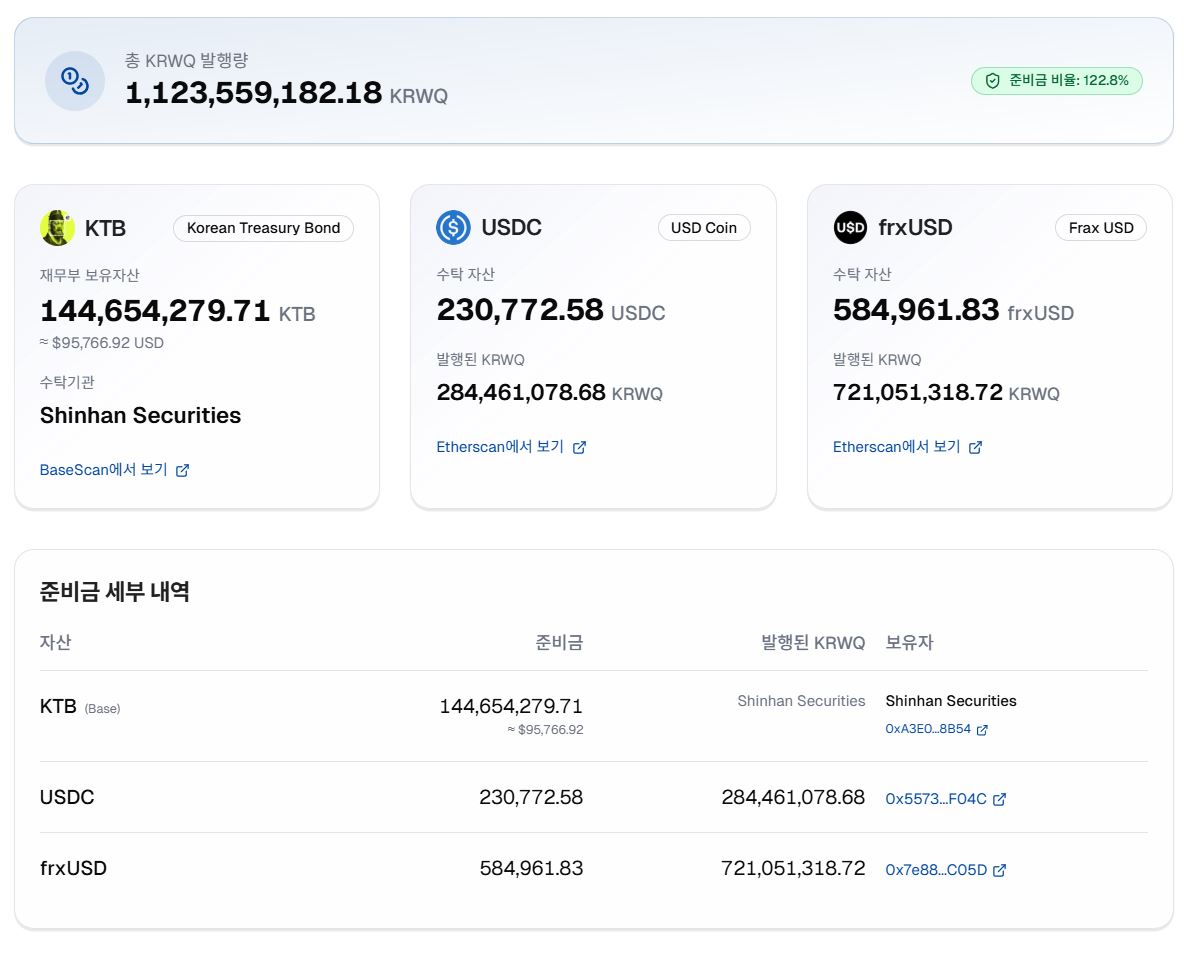
Task: Click the KRWQ coin icon beside total supply
Action: coord(75,81)
